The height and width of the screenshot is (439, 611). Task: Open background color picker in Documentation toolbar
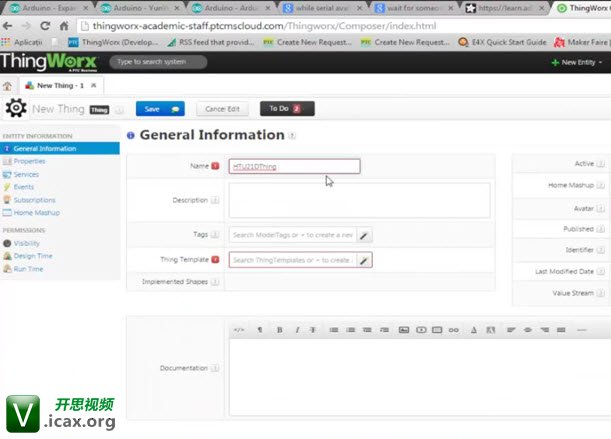pos(491,330)
